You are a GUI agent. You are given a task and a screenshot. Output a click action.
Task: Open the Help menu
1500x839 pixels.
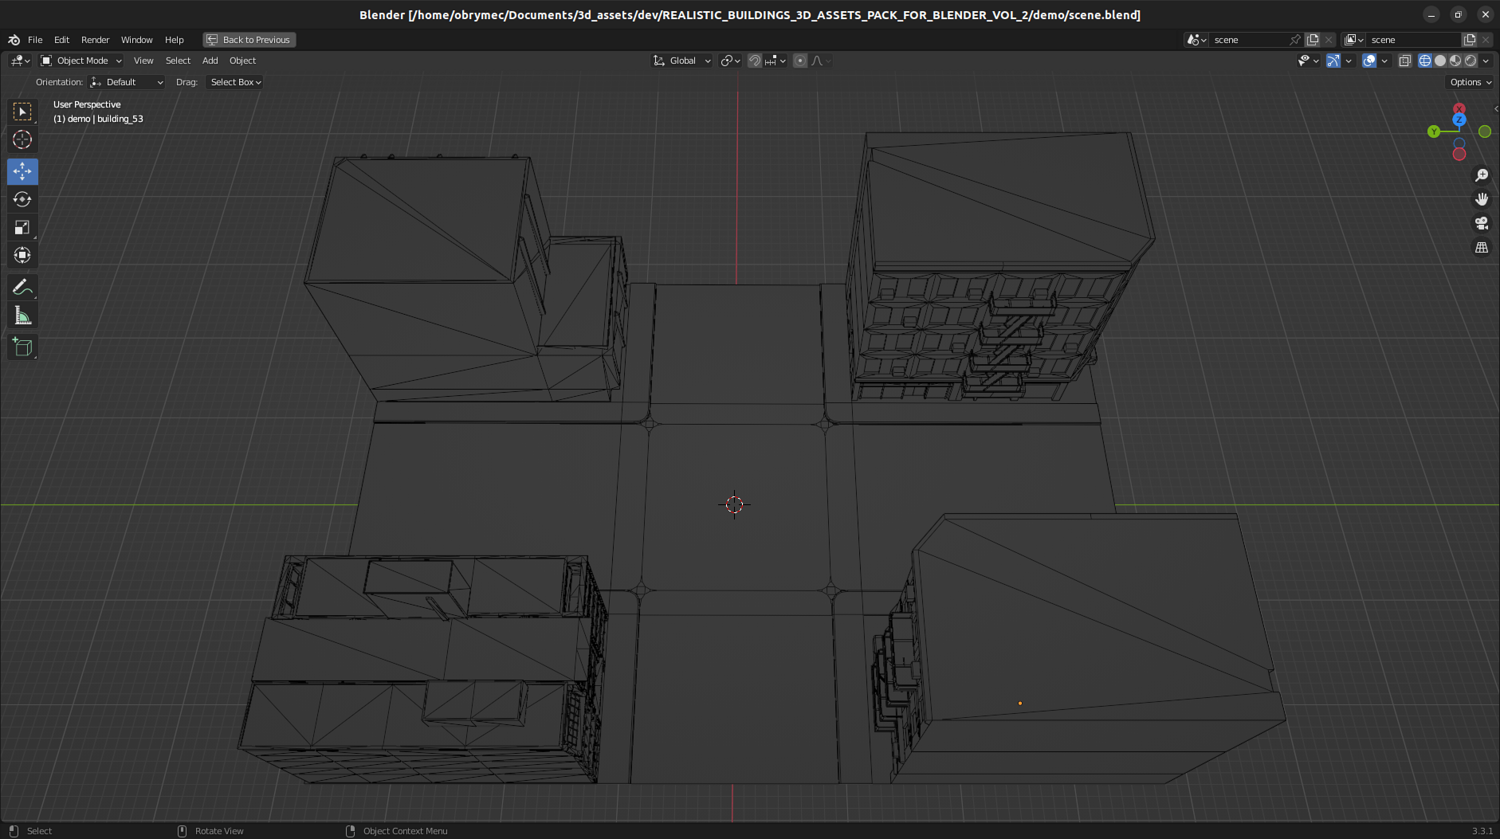pos(174,40)
